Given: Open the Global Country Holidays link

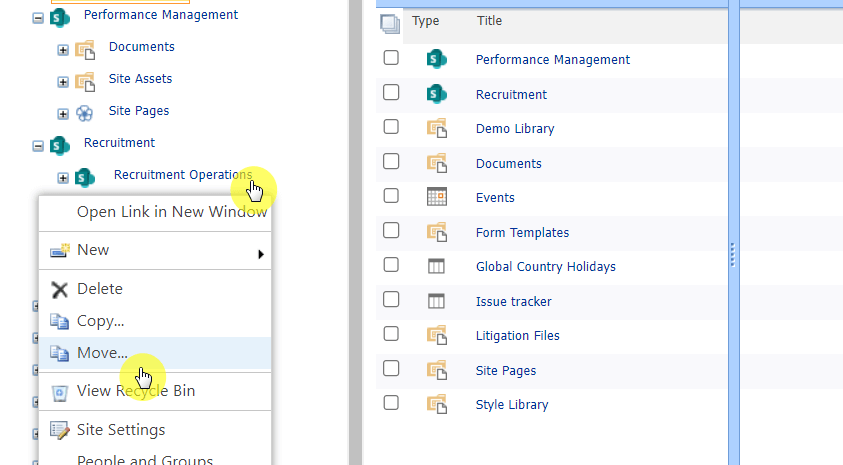Looking at the screenshot, I should pyautogui.click(x=546, y=267).
